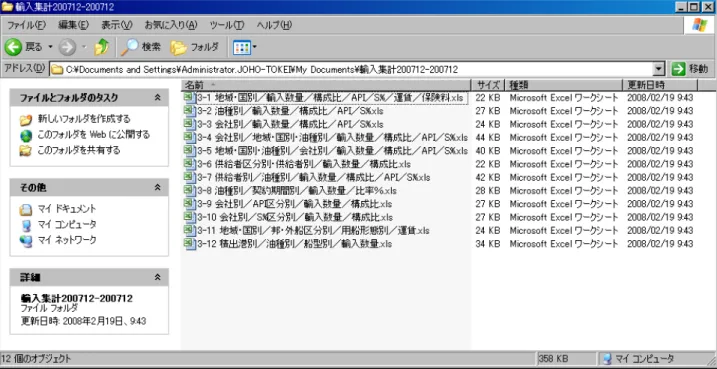Select Excel icon of file 3-4

point(189,137)
